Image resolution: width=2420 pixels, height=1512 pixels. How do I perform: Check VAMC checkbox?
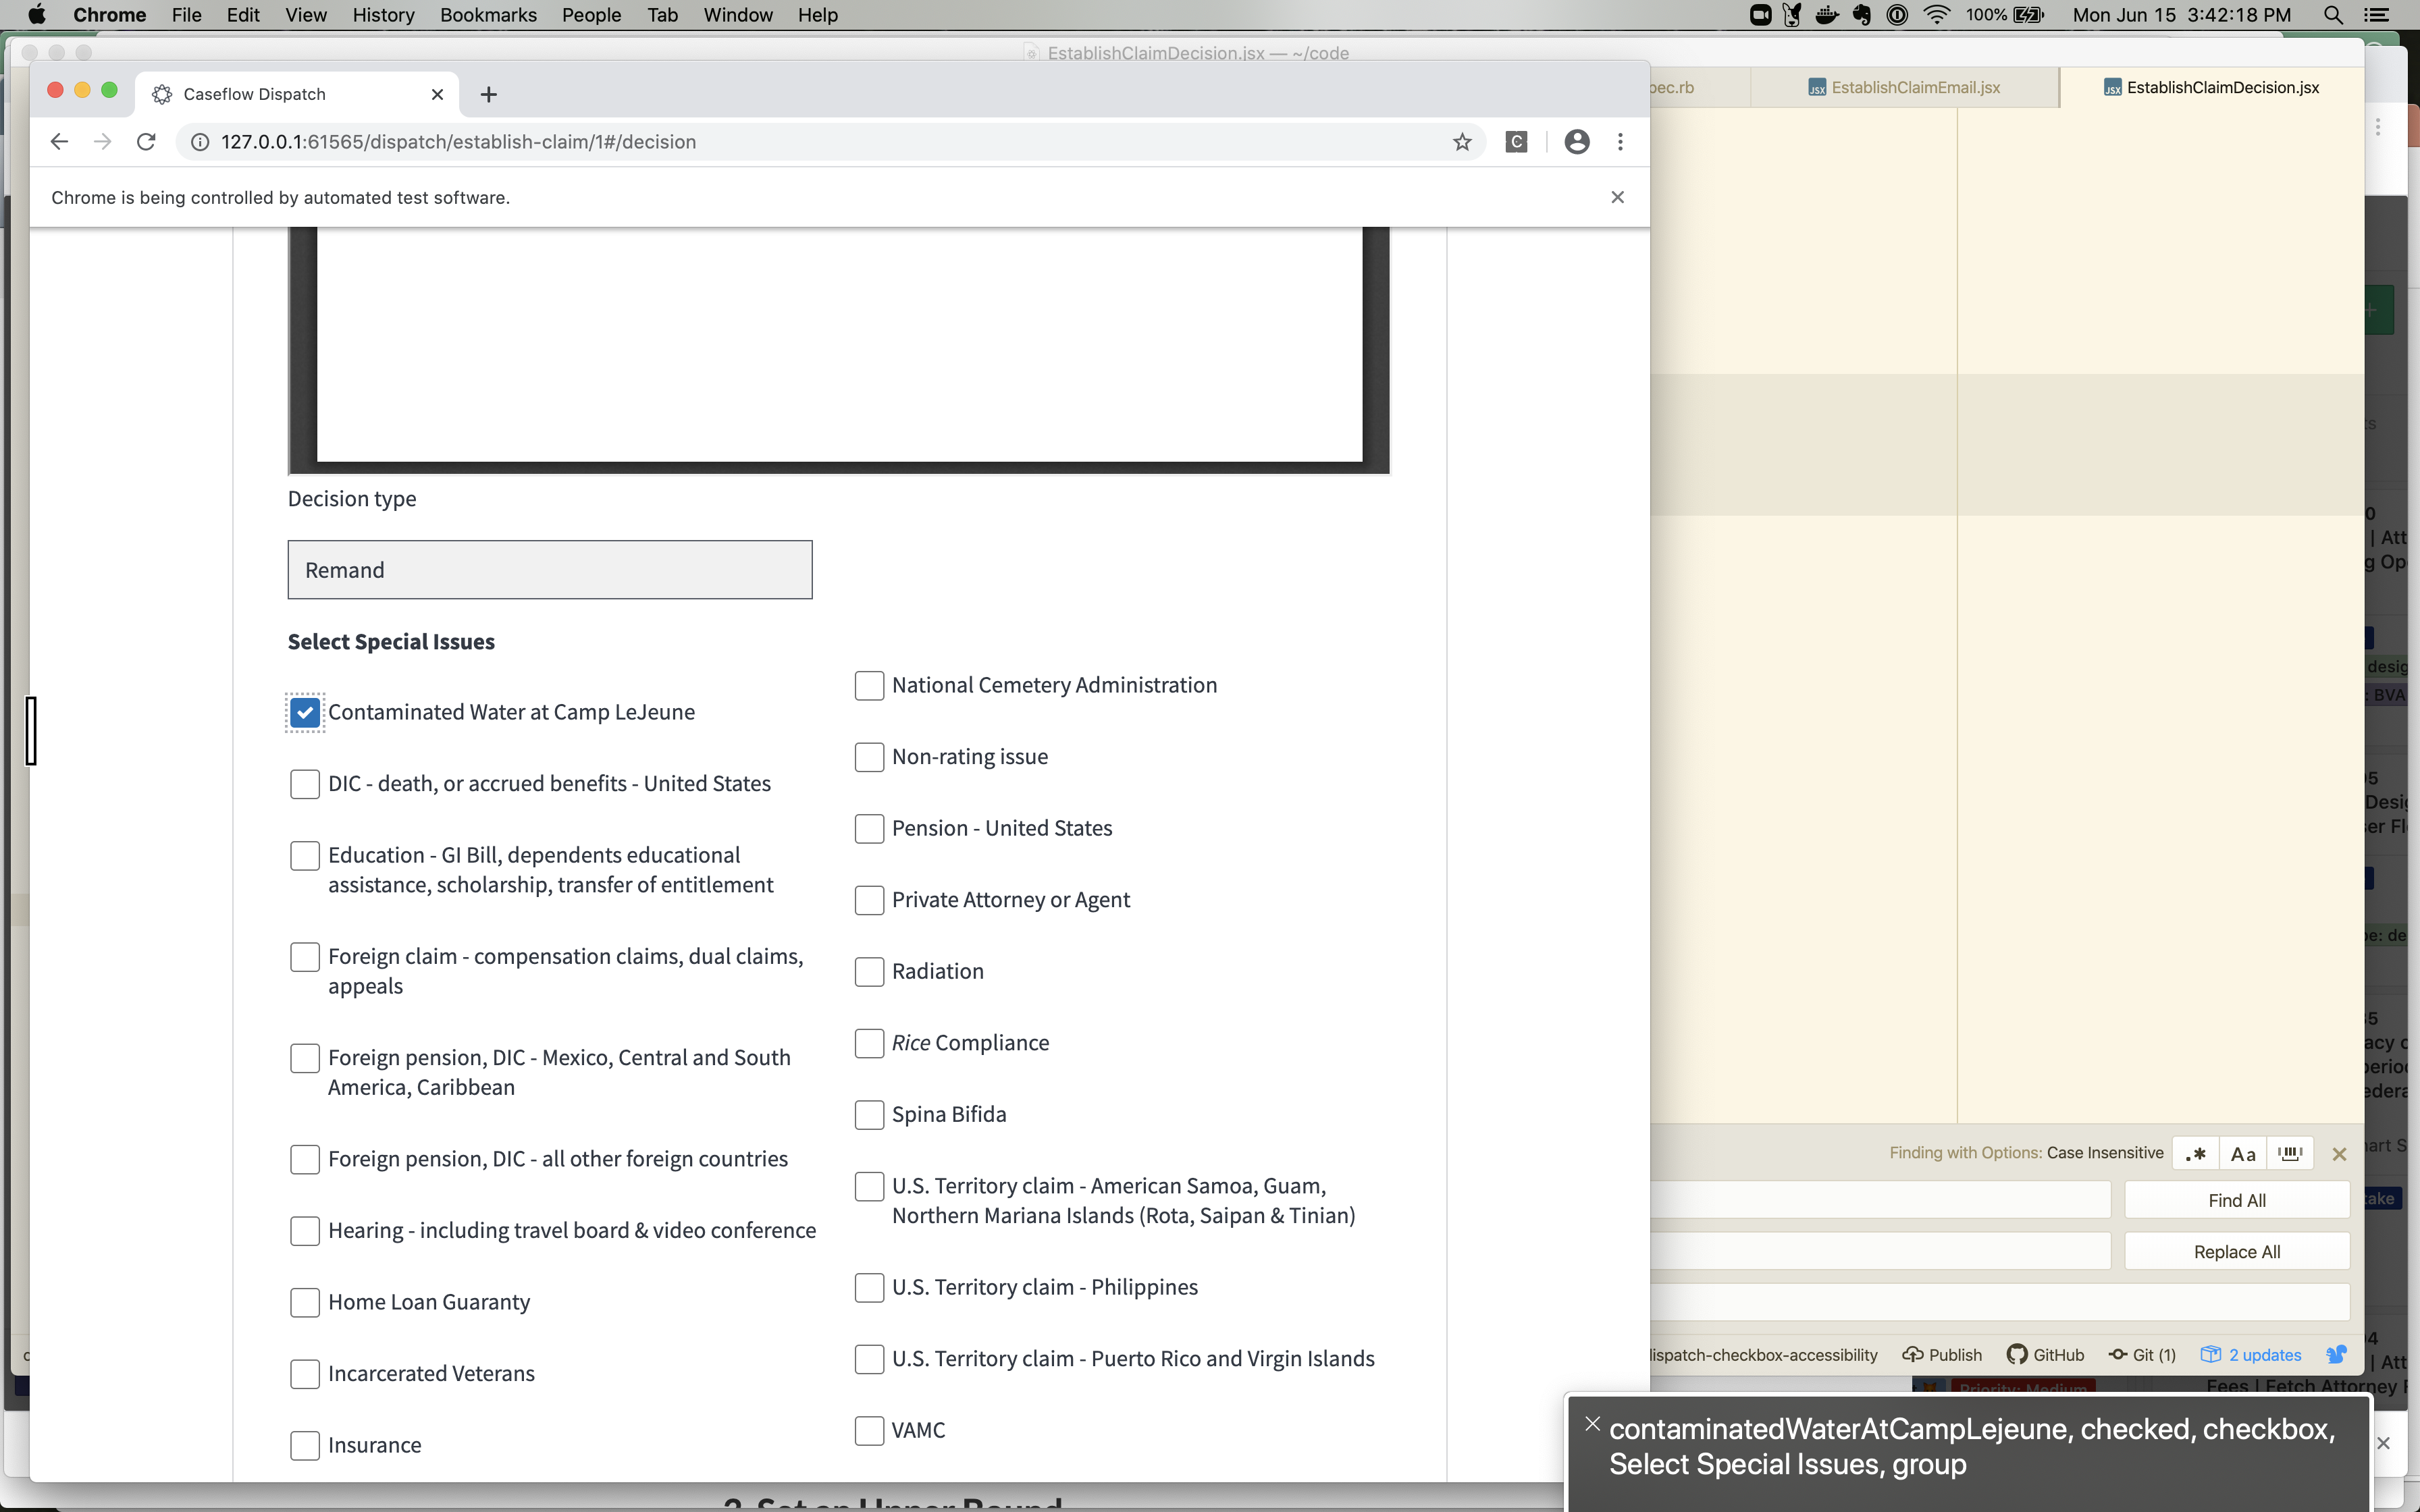pyautogui.click(x=869, y=1431)
